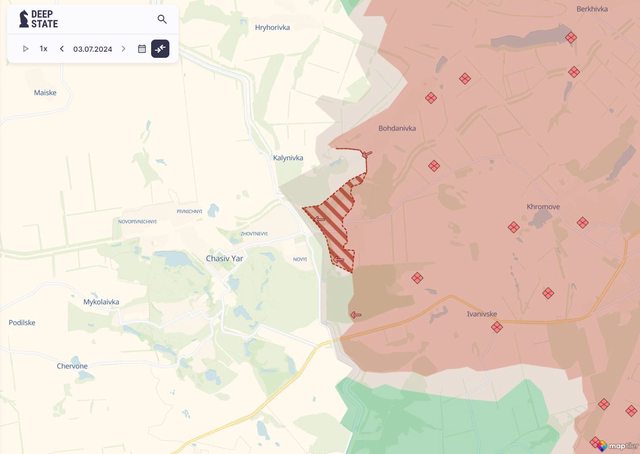
Task: Toggle the dark compare-mode button
Action: tap(160, 49)
